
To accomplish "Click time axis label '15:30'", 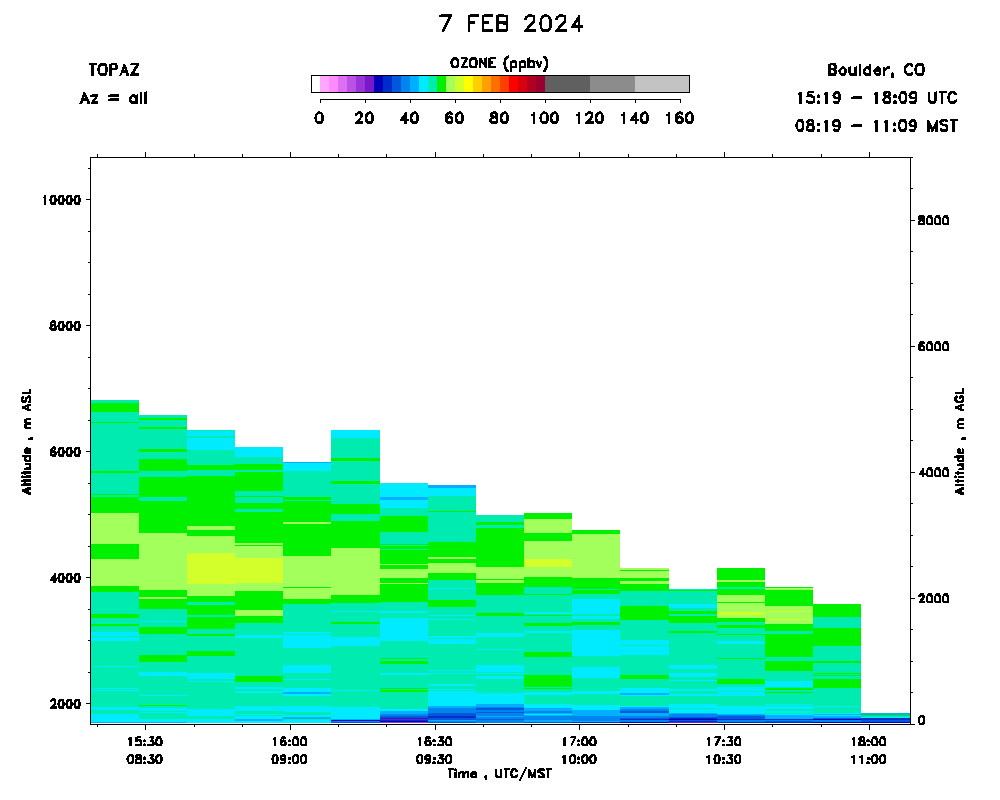I will (145, 741).
